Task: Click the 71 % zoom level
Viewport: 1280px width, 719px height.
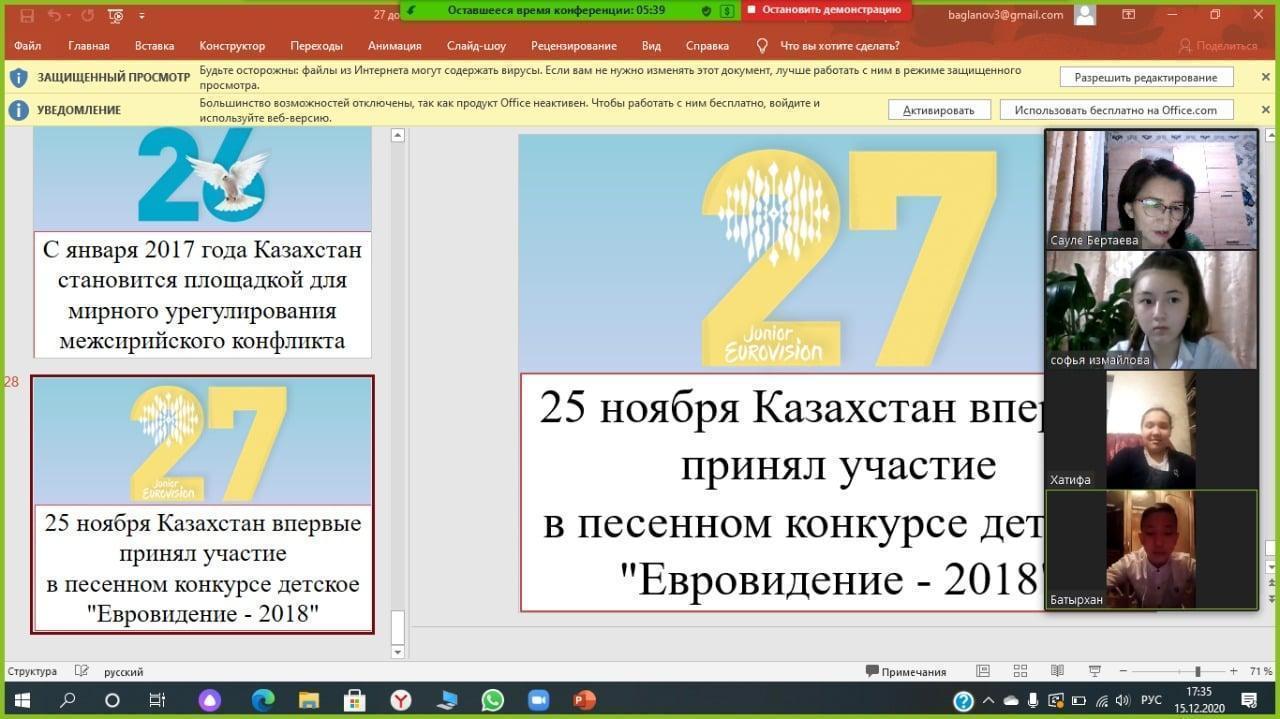Action: coord(1260,672)
